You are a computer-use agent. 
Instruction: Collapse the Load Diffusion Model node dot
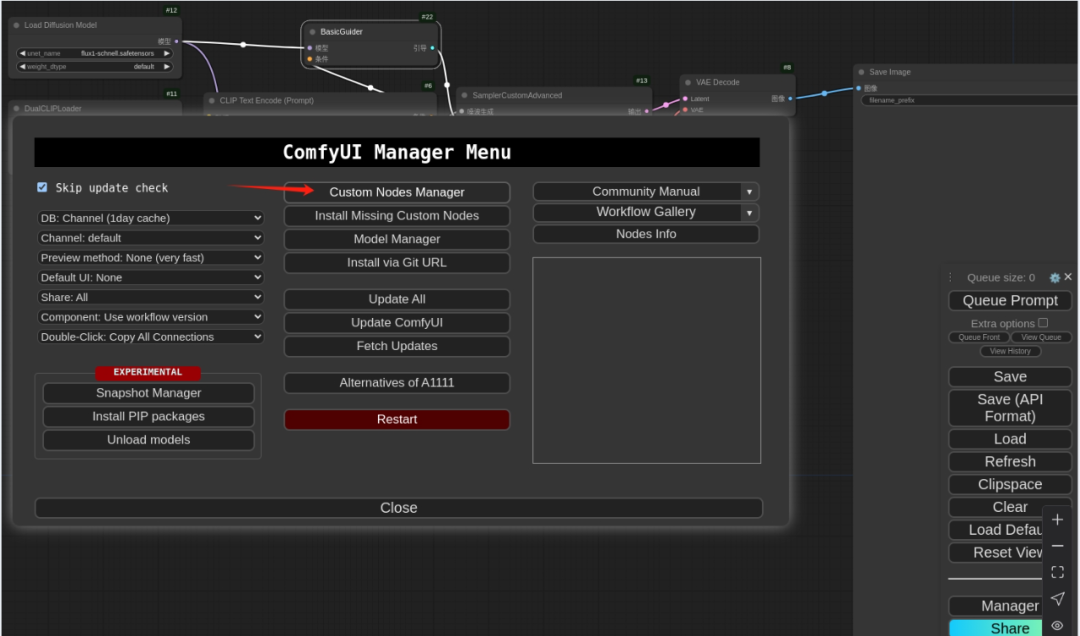pyautogui.click(x=17, y=25)
